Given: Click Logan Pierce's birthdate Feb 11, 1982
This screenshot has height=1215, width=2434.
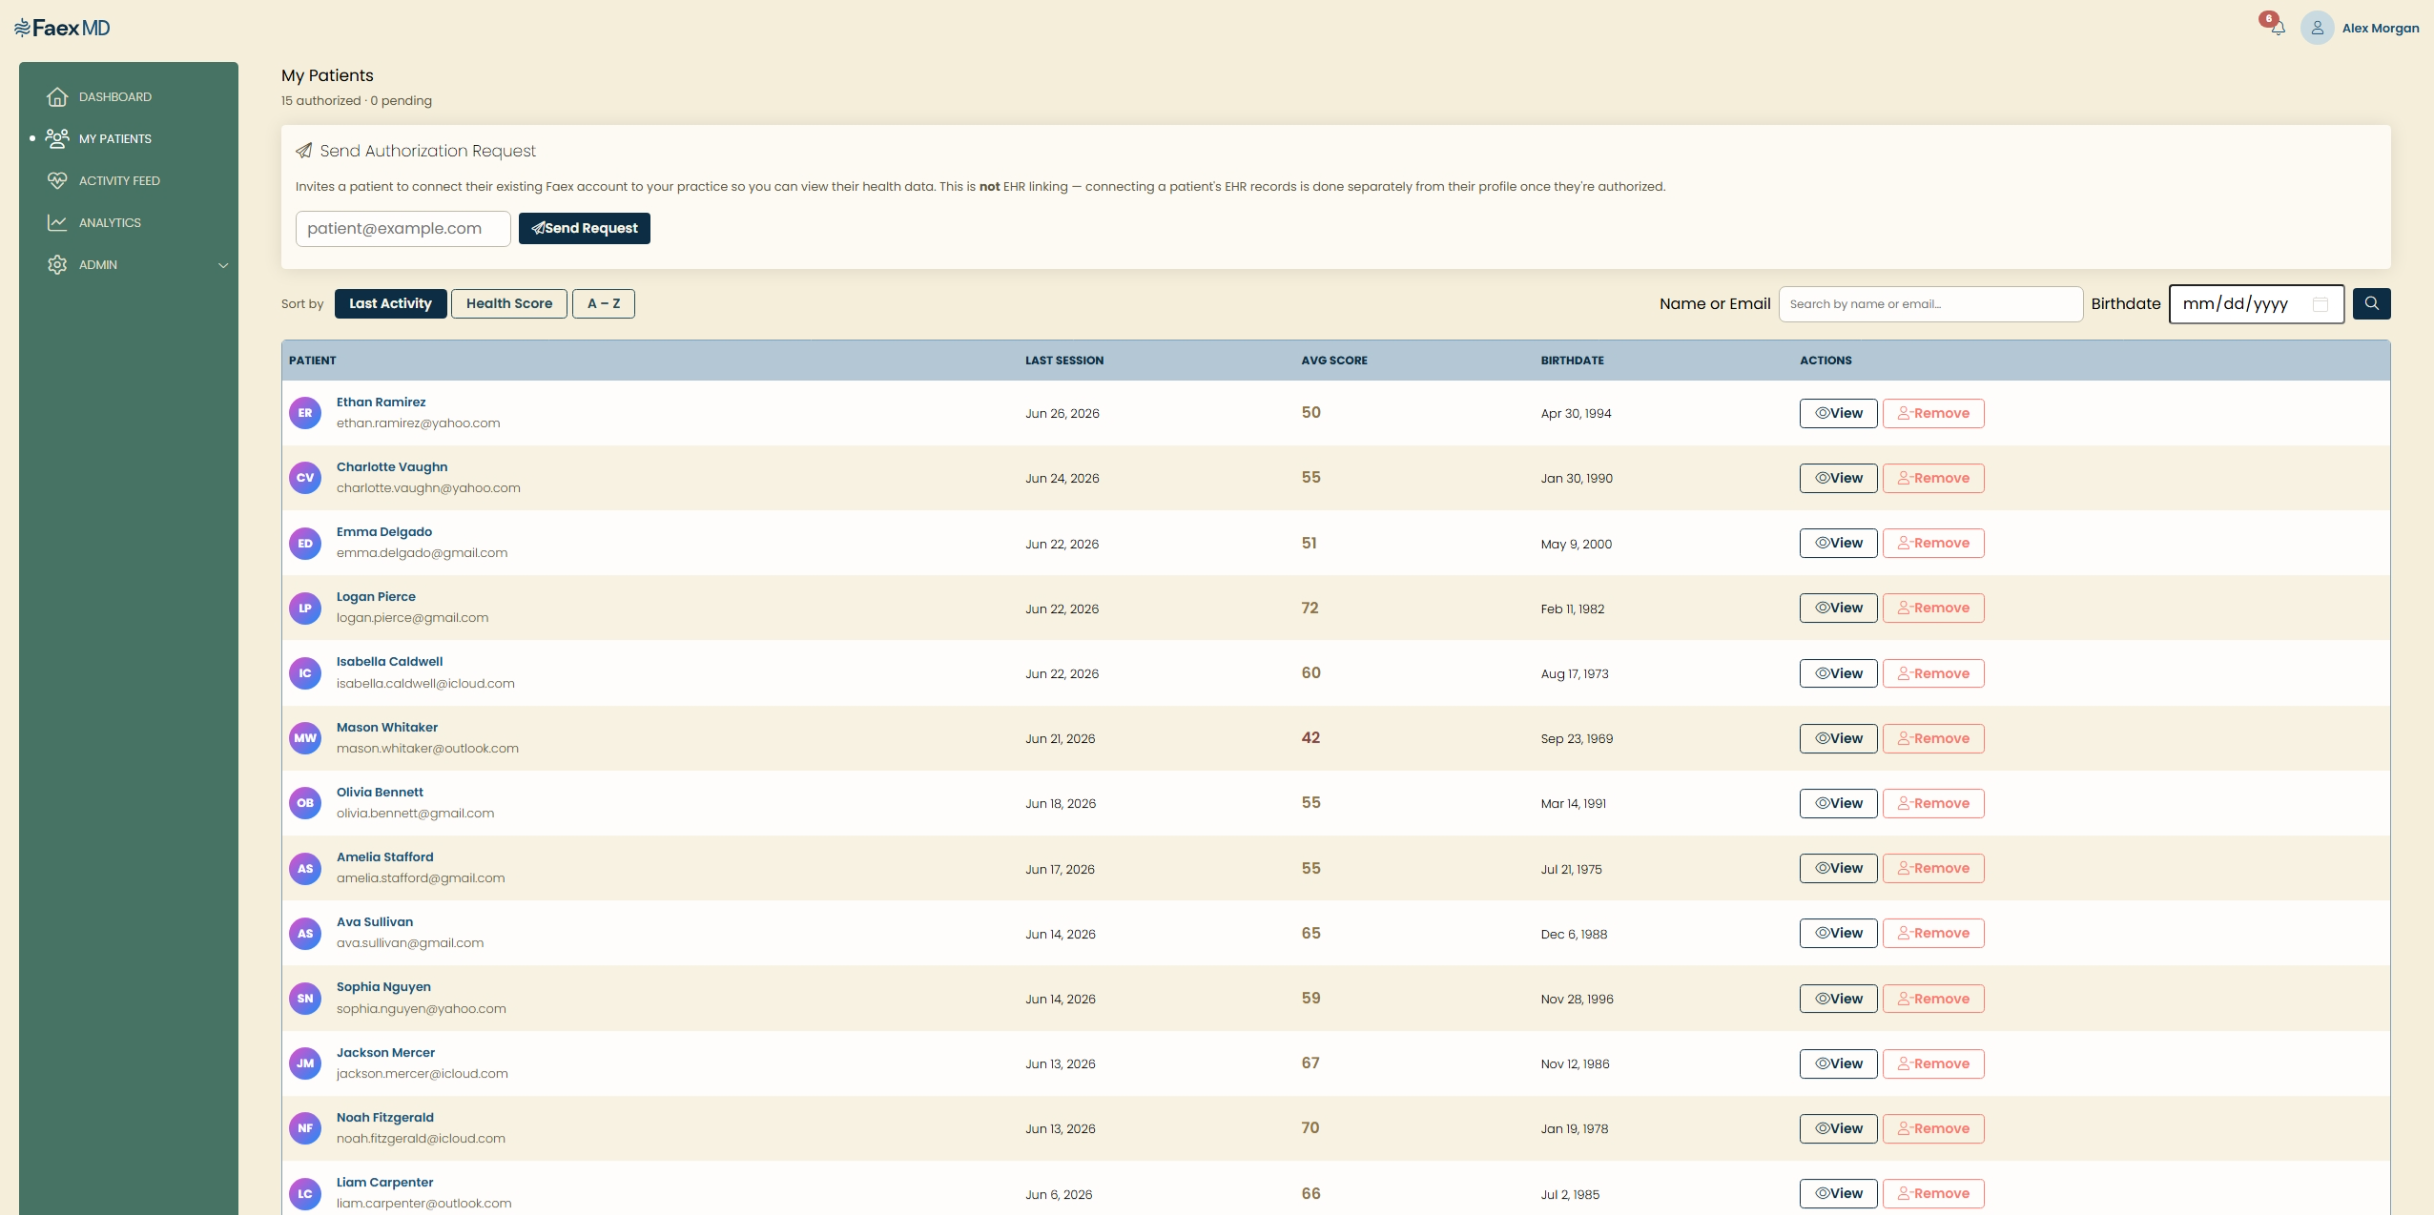Looking at the screenshot, I should [1572, 609].
